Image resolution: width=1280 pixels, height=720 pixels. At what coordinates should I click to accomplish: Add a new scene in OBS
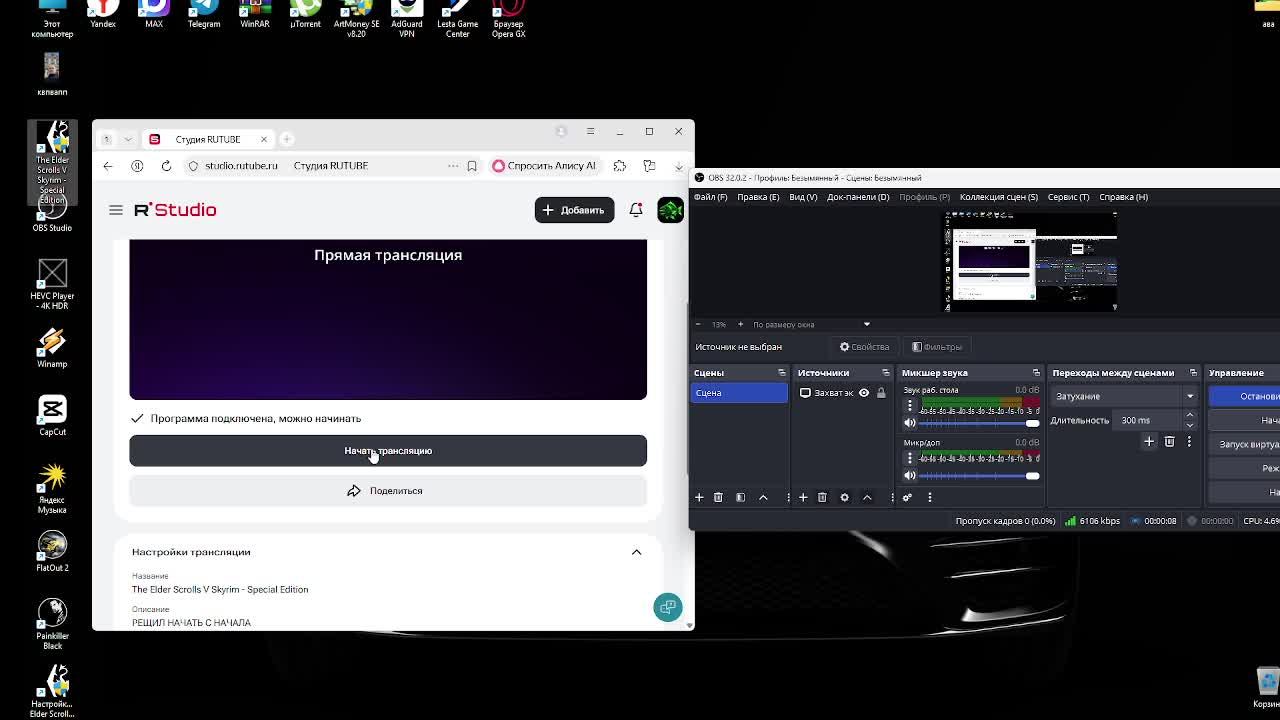tap(699, 497)
